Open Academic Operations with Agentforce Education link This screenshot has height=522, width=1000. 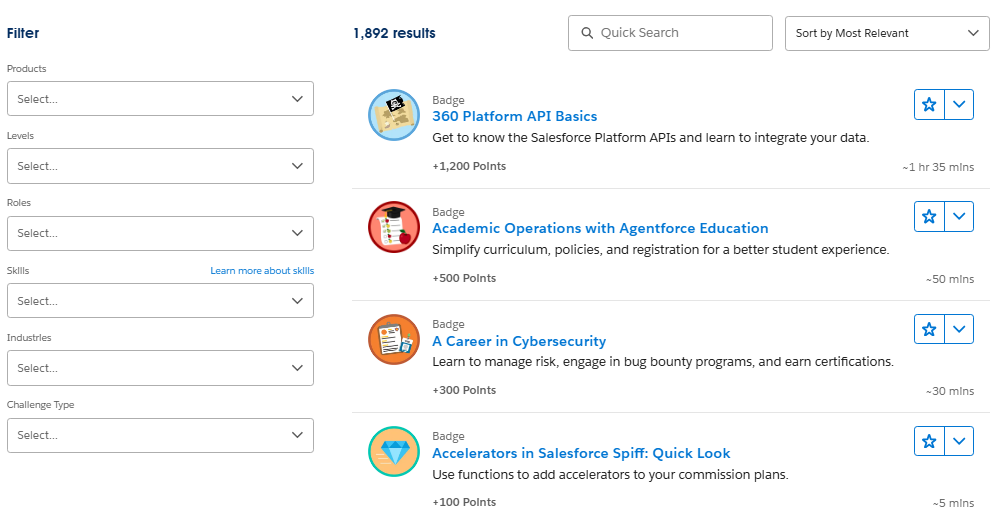pos(600,228)
